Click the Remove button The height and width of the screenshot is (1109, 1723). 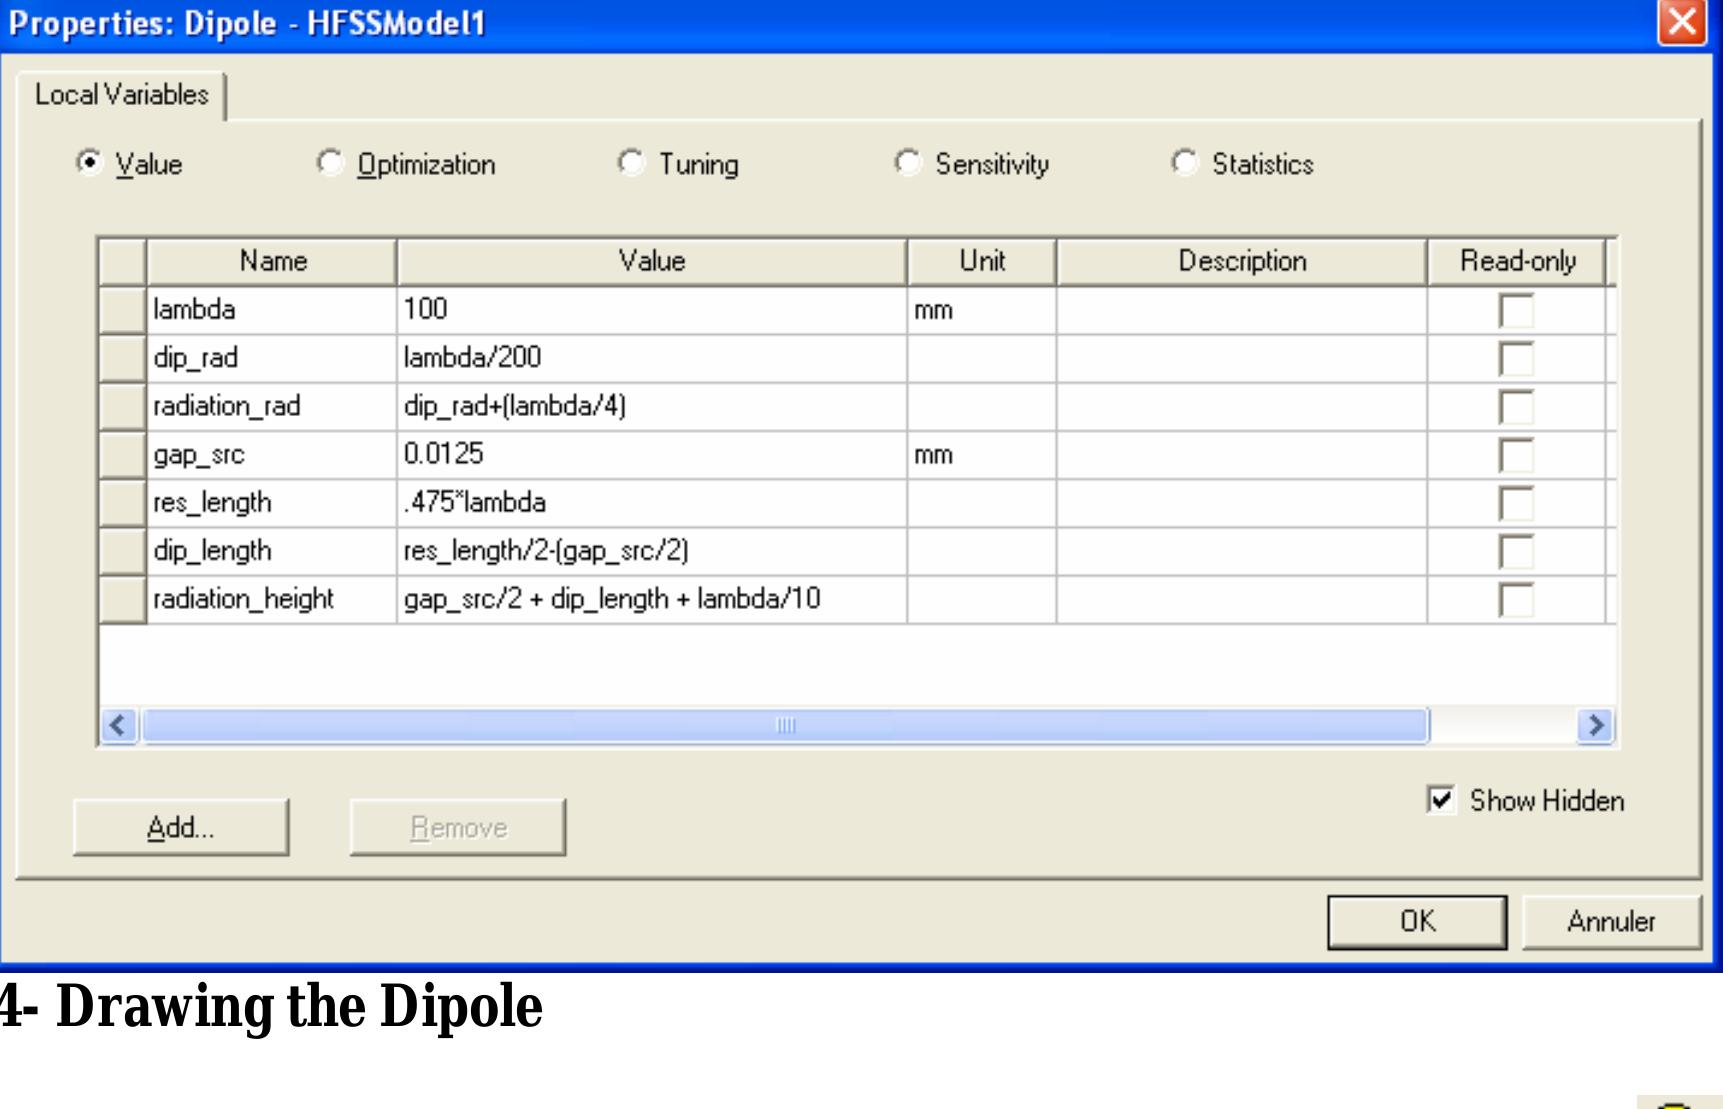click(x=458, y=826)
